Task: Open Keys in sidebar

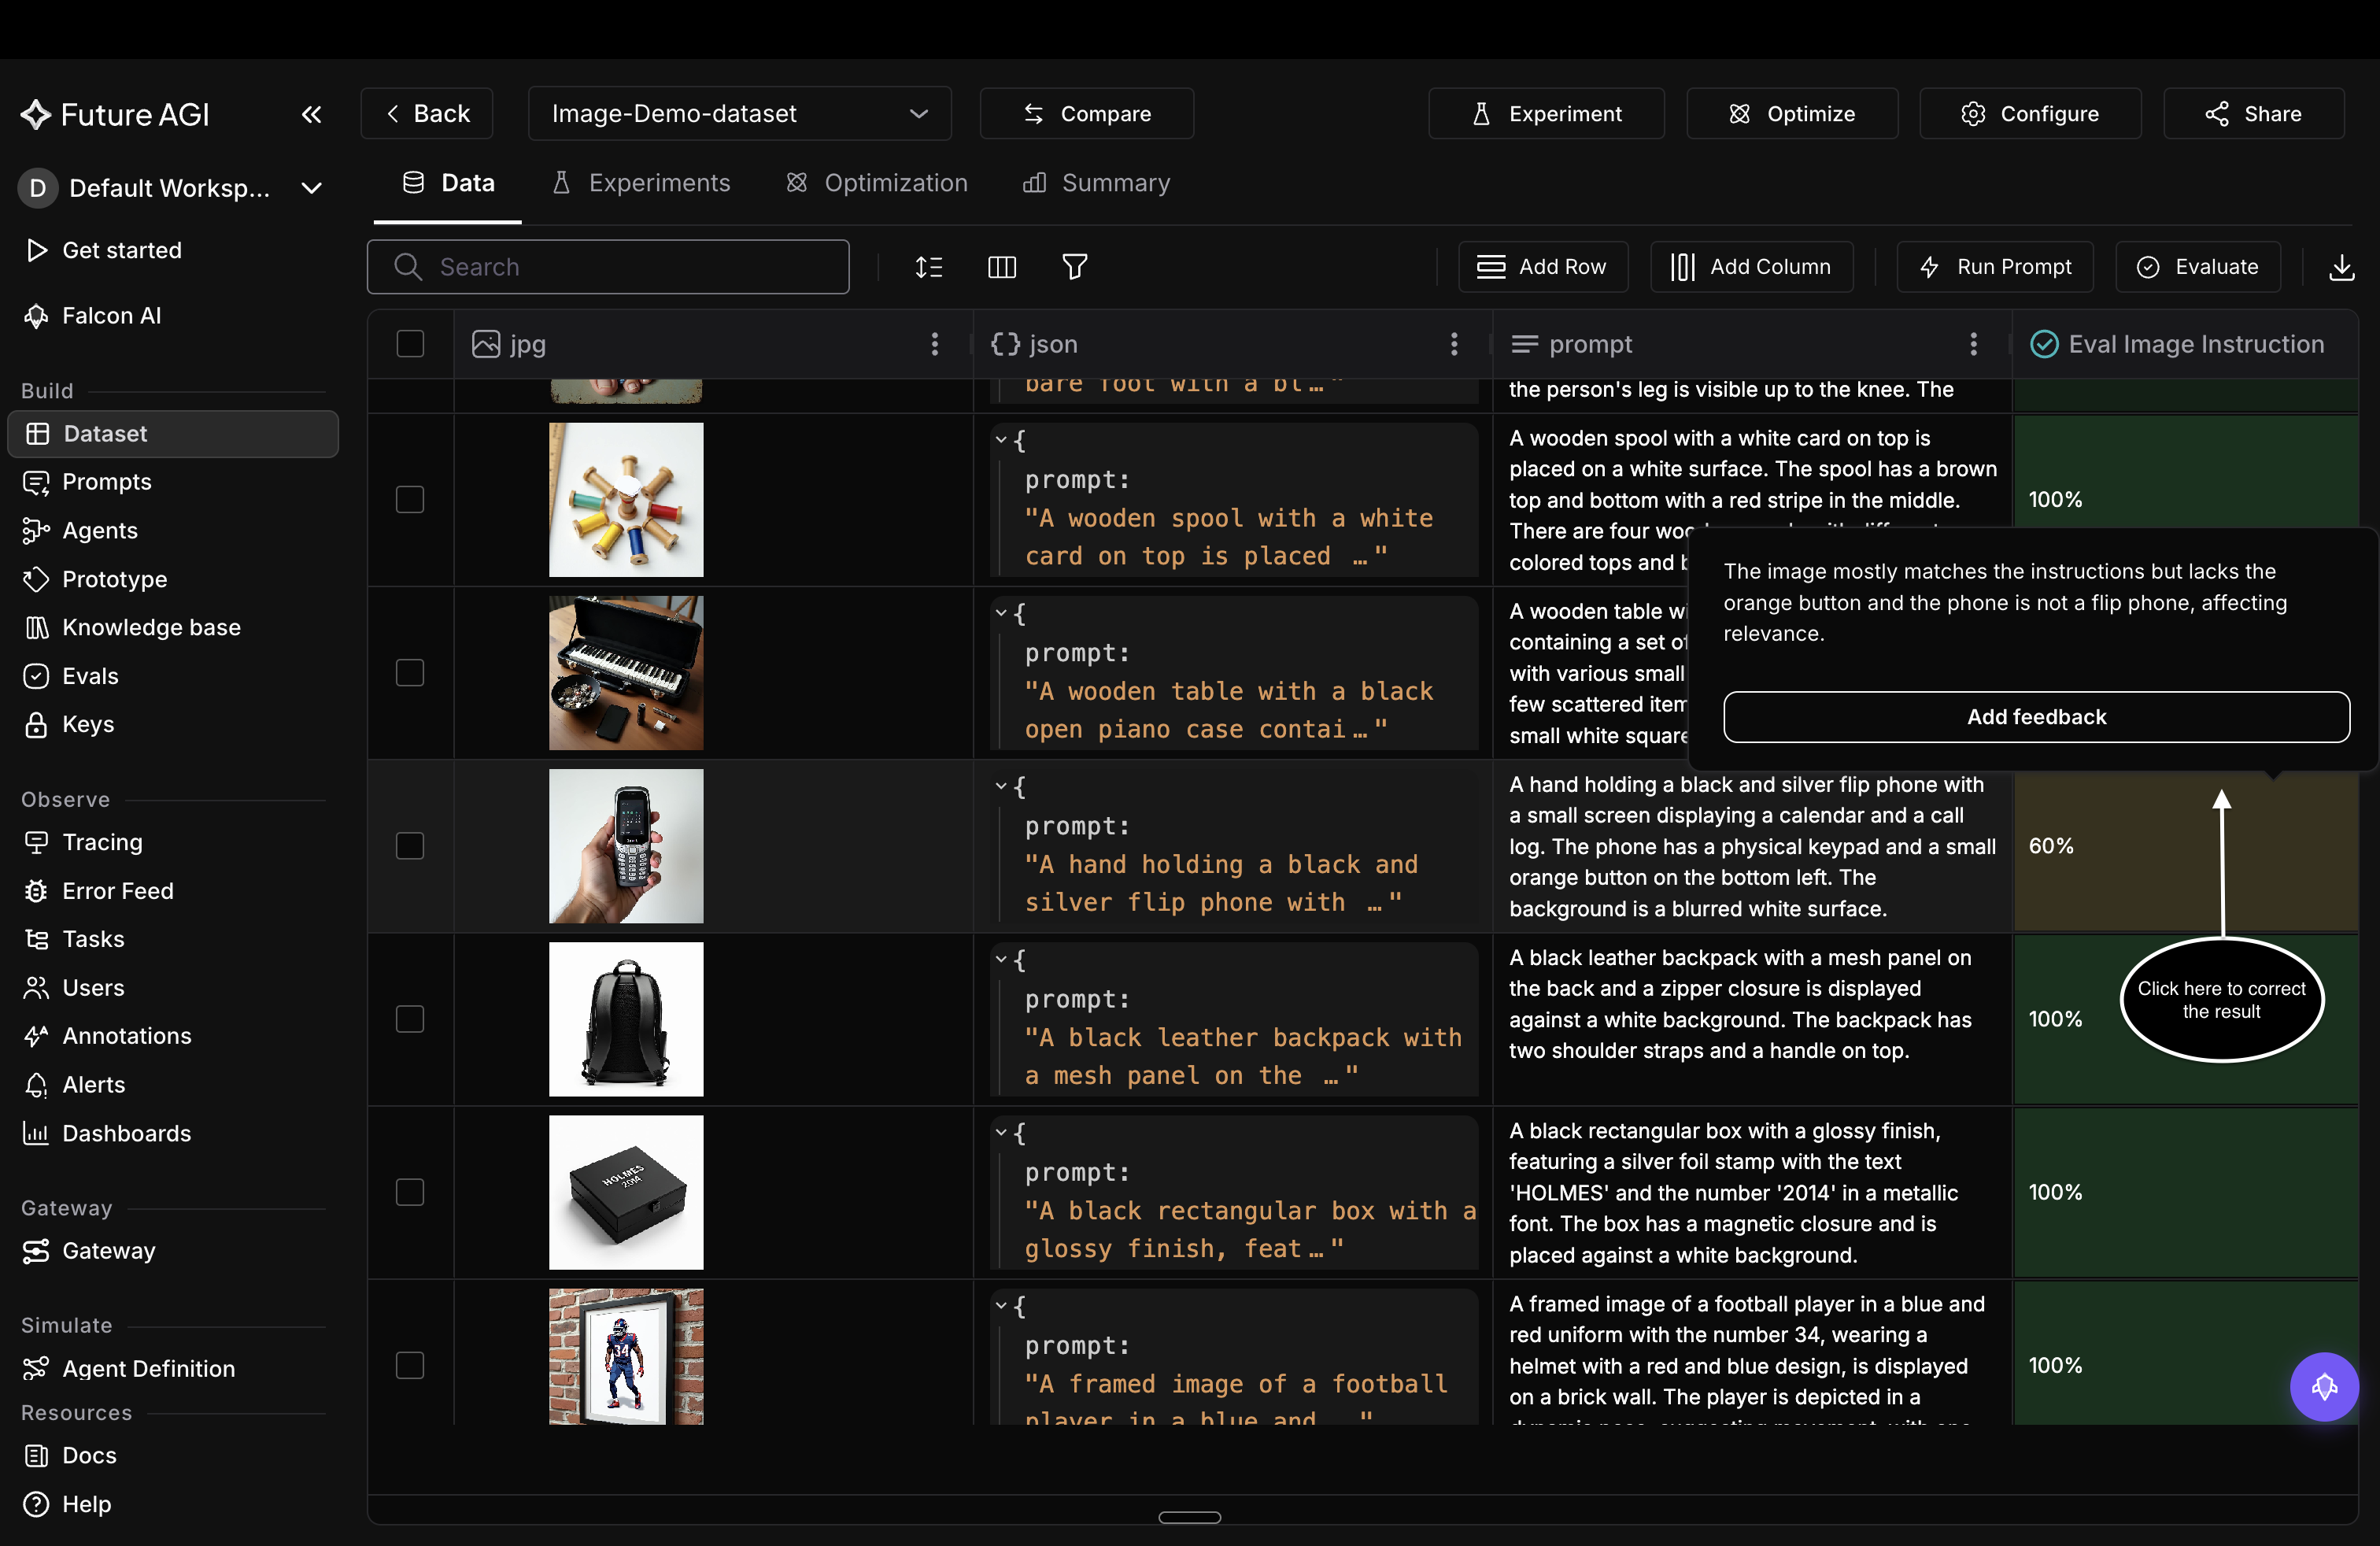Action: [172, 724]
